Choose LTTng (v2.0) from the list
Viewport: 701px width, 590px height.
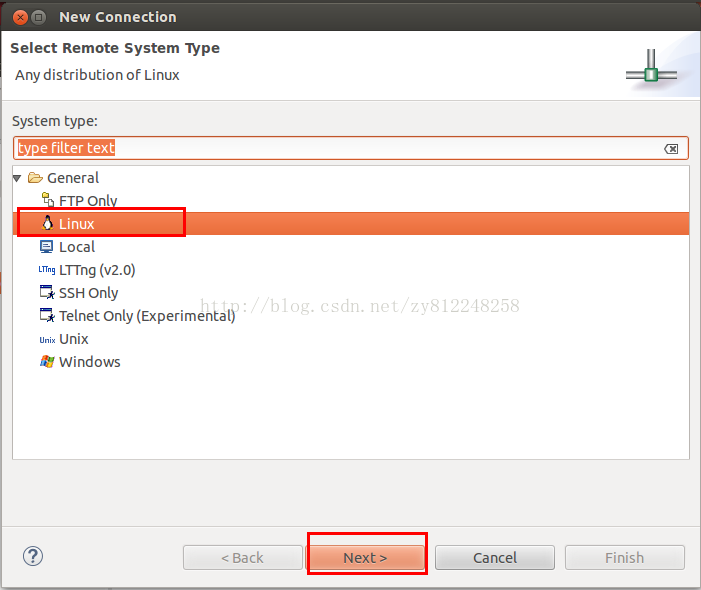point(96,270)
